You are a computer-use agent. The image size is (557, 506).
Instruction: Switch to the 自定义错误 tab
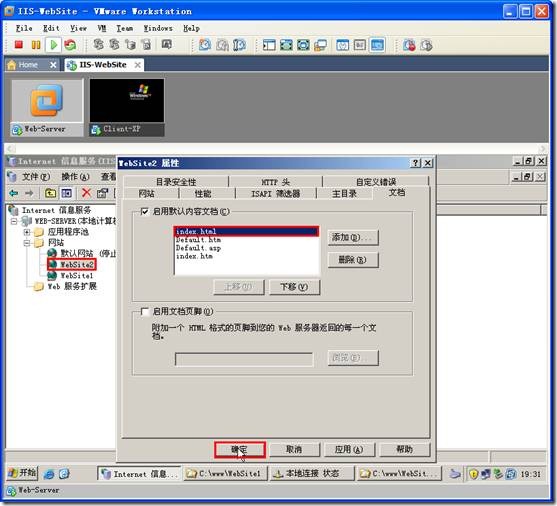(376, 182)
